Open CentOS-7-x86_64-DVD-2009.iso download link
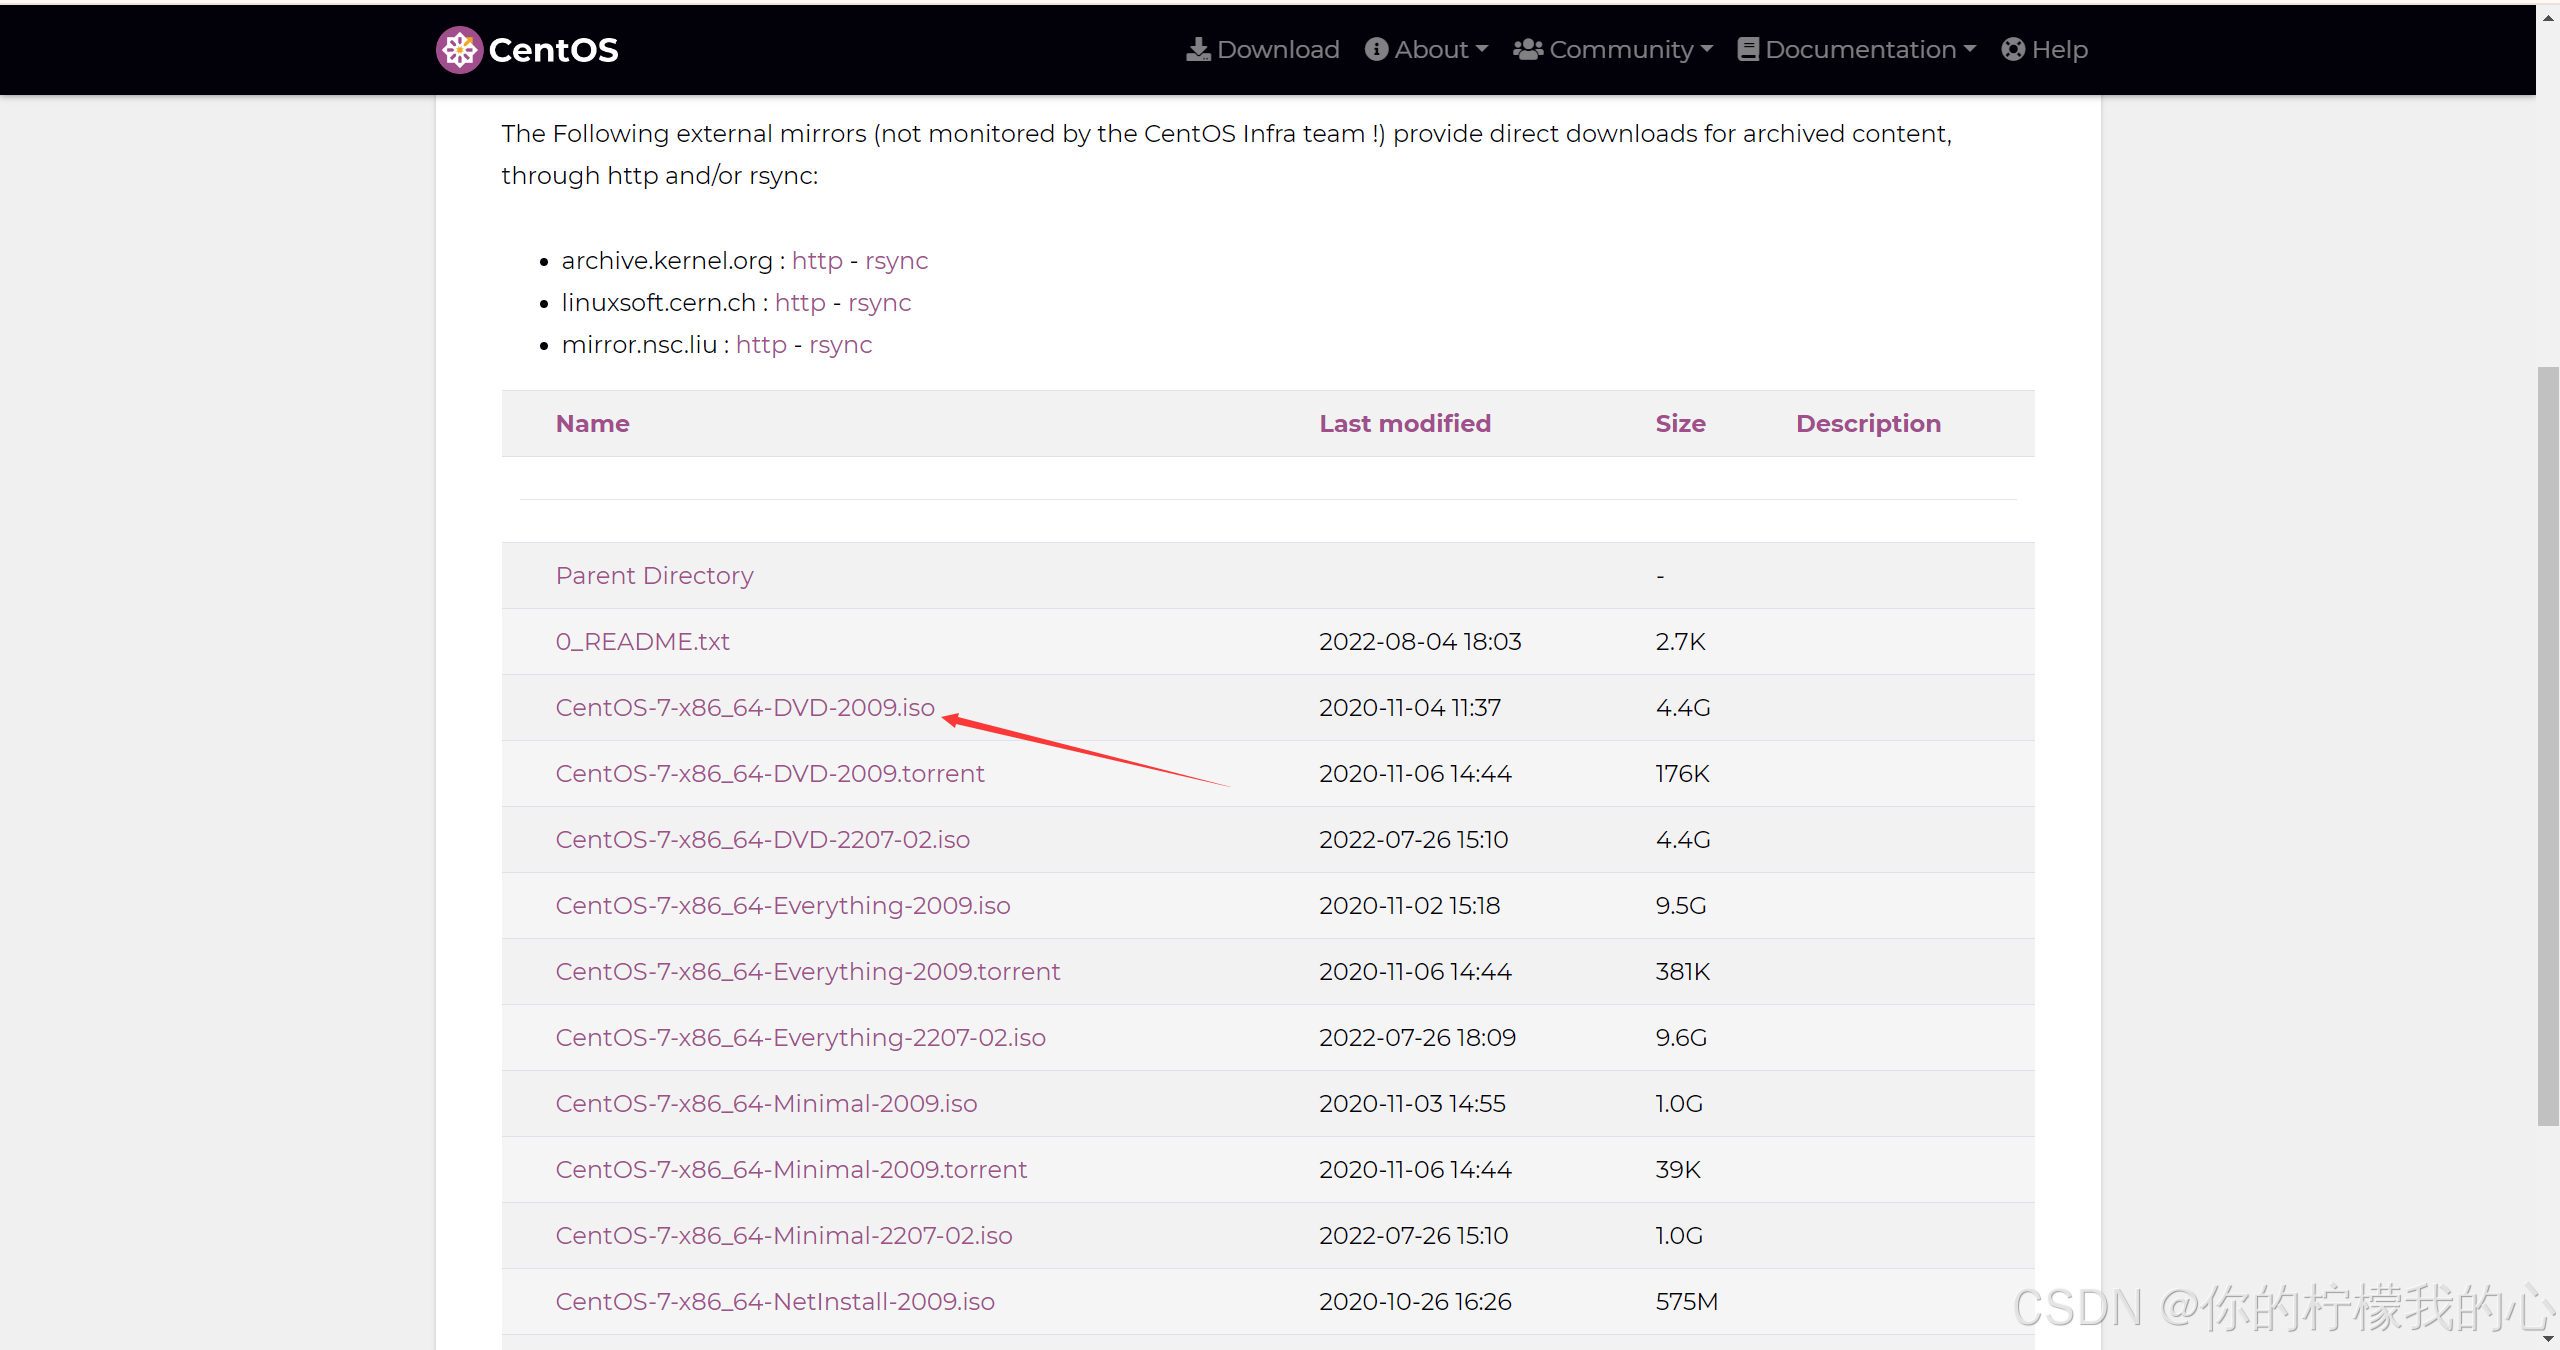 tap(745, 708)
